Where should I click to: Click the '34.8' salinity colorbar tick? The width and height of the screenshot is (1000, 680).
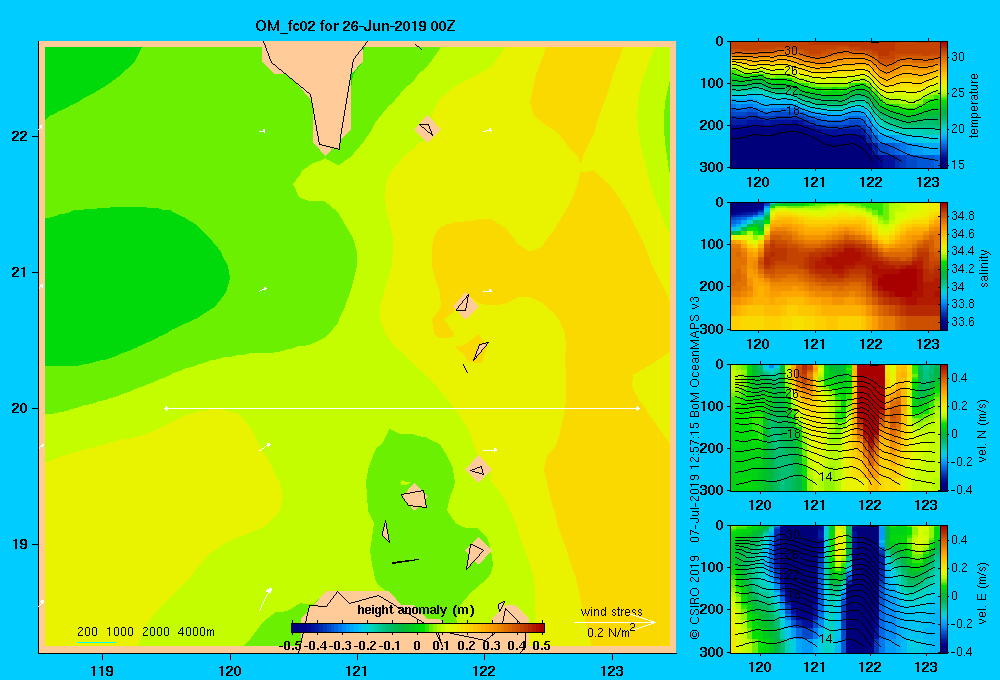click(x=962, y=216)
